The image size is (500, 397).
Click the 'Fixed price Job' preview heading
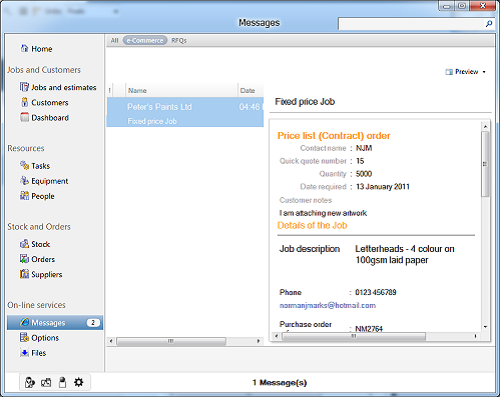(x=305, y=102)
